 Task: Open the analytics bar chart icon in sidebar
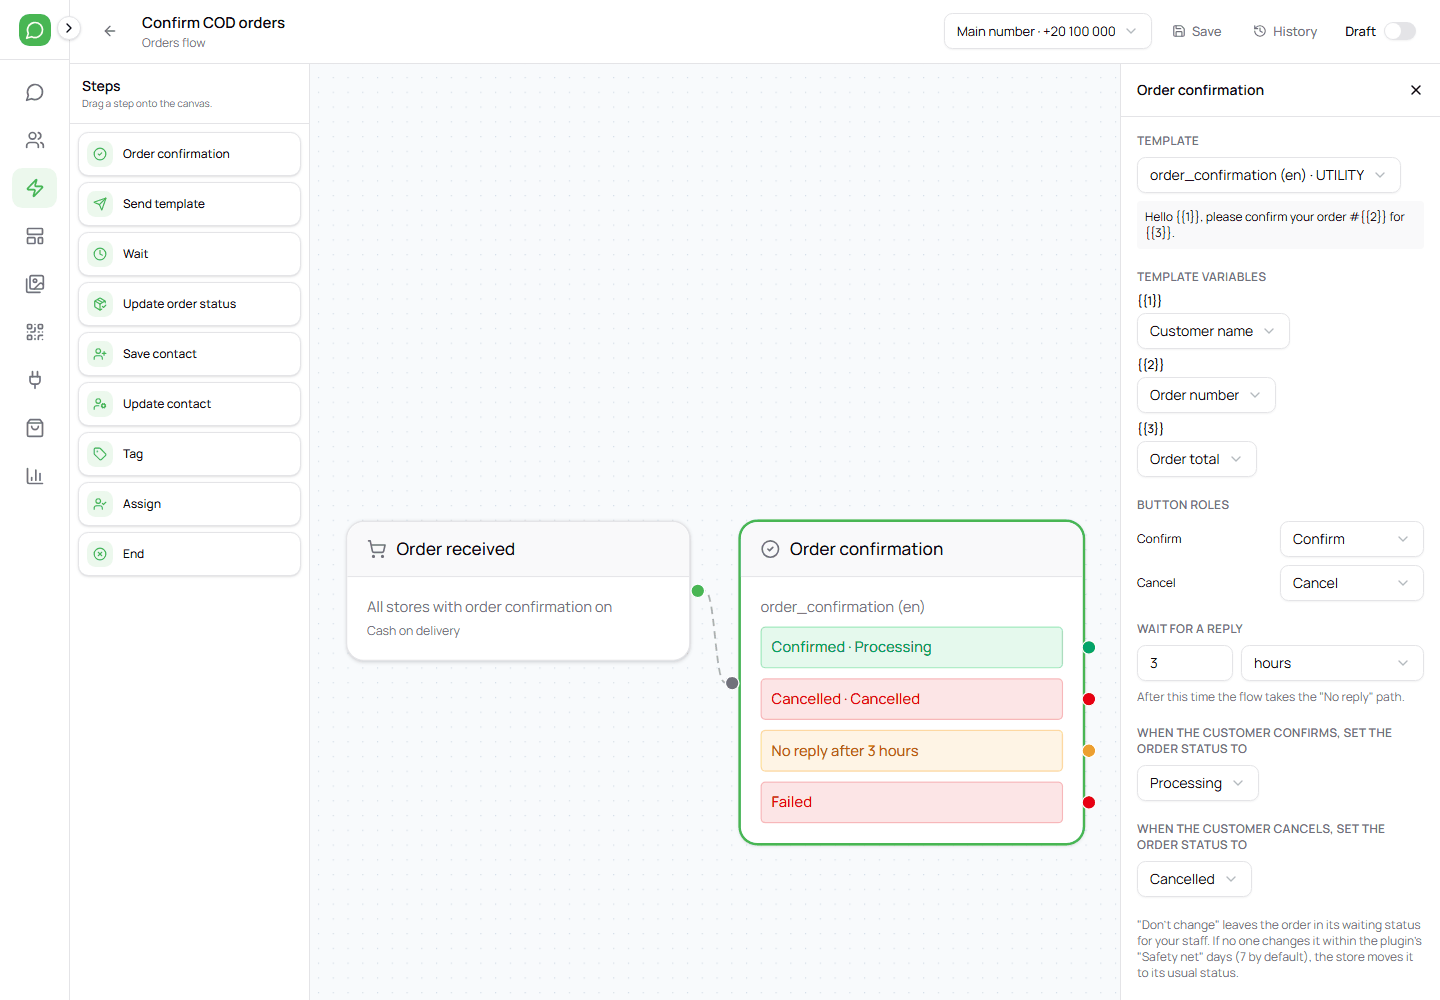(x=35, y=476)
